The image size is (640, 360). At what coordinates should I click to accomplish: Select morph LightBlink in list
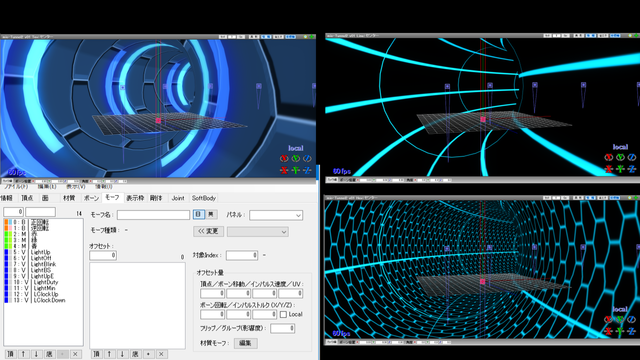[43, 264]
